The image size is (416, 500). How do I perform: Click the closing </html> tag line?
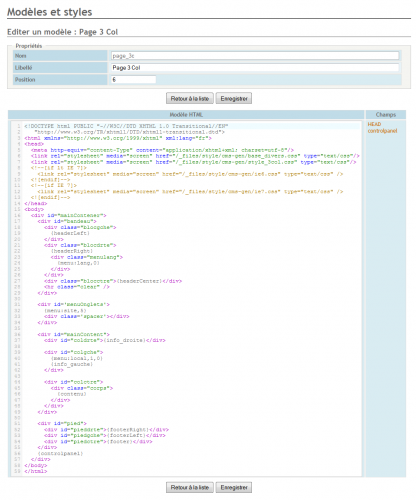click(x=36, y=472)
